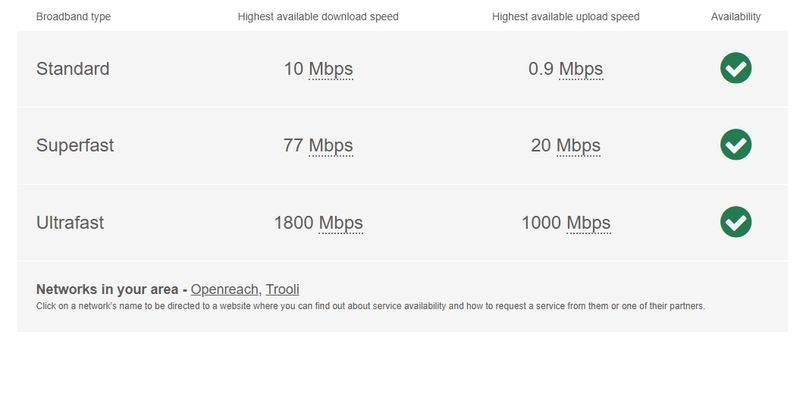Click the 1800 Ultrafast download speed value
The height and width of the screenshot is (409, 800).
pos(293,223)
